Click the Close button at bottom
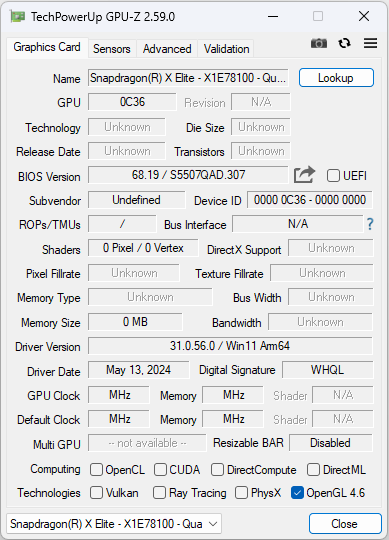Screen dimensions: 389x540 point(345,523)
